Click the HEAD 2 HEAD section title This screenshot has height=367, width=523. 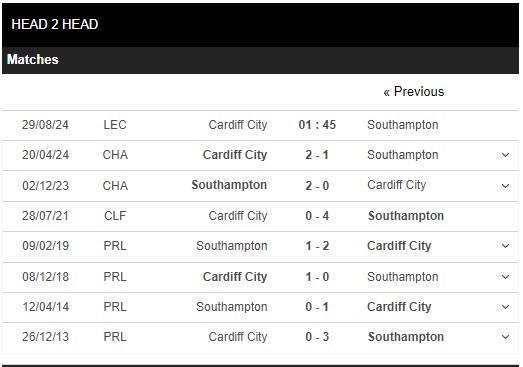pos(55,24)
